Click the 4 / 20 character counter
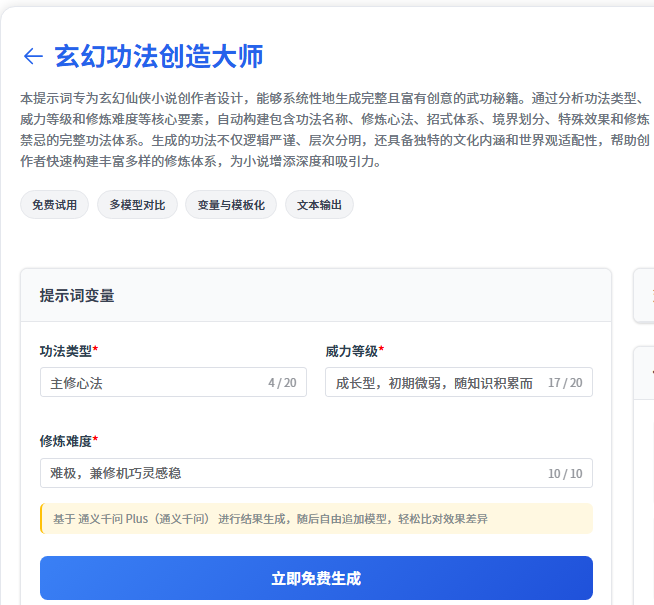The width and height of the screenshot is (654, 605). [x=282, y=382]
